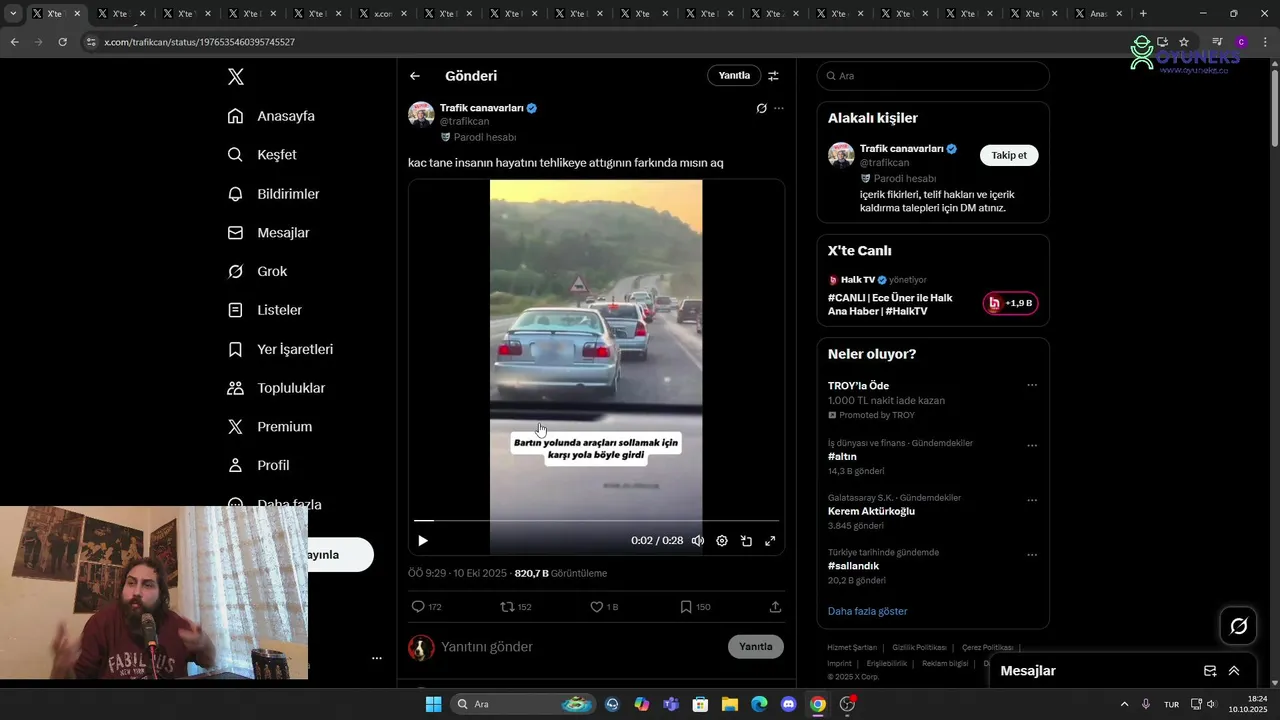
Task: Open options for Kerem Aktürkoğlu trend
Action: [1032, 500]
